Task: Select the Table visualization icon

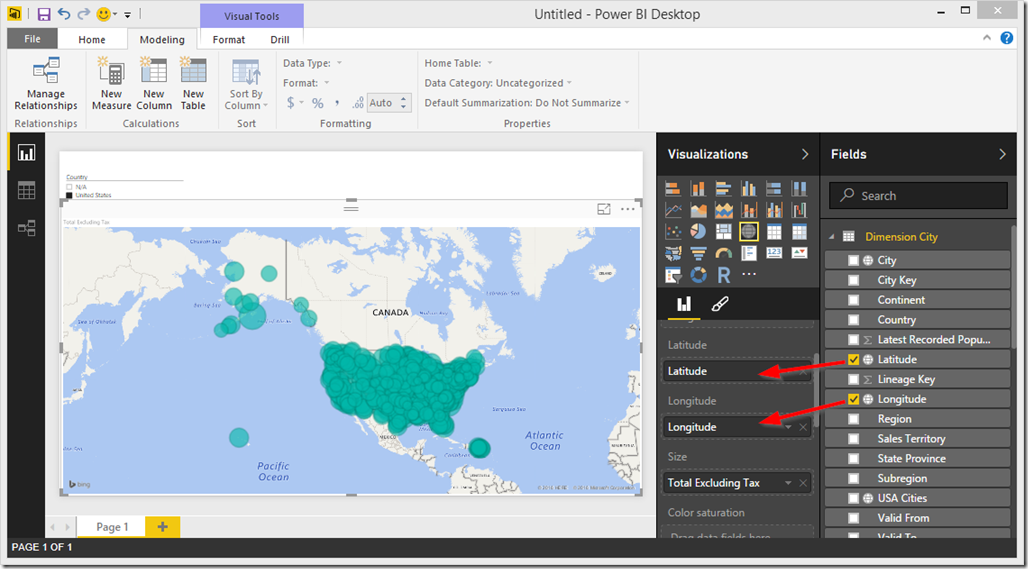Action: [x=774, y=231]
